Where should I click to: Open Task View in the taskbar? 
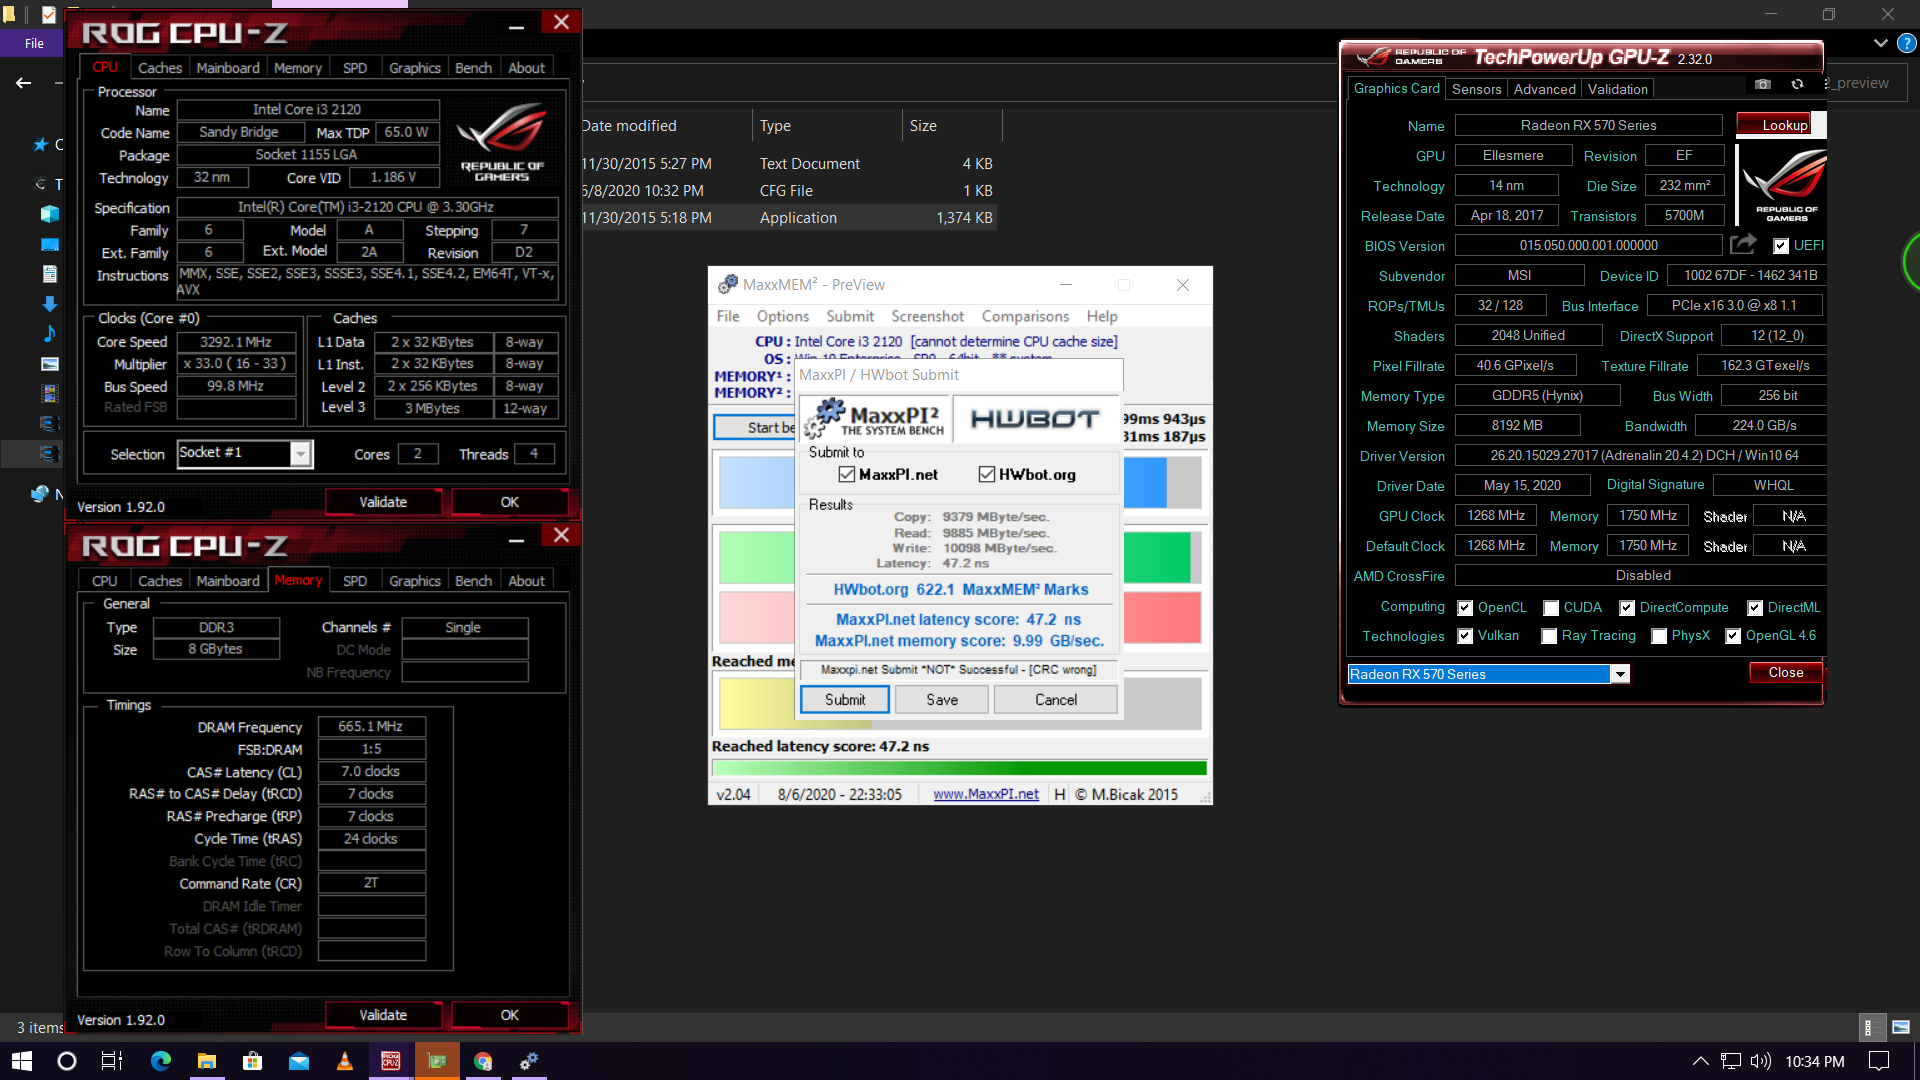point(112,1061)
